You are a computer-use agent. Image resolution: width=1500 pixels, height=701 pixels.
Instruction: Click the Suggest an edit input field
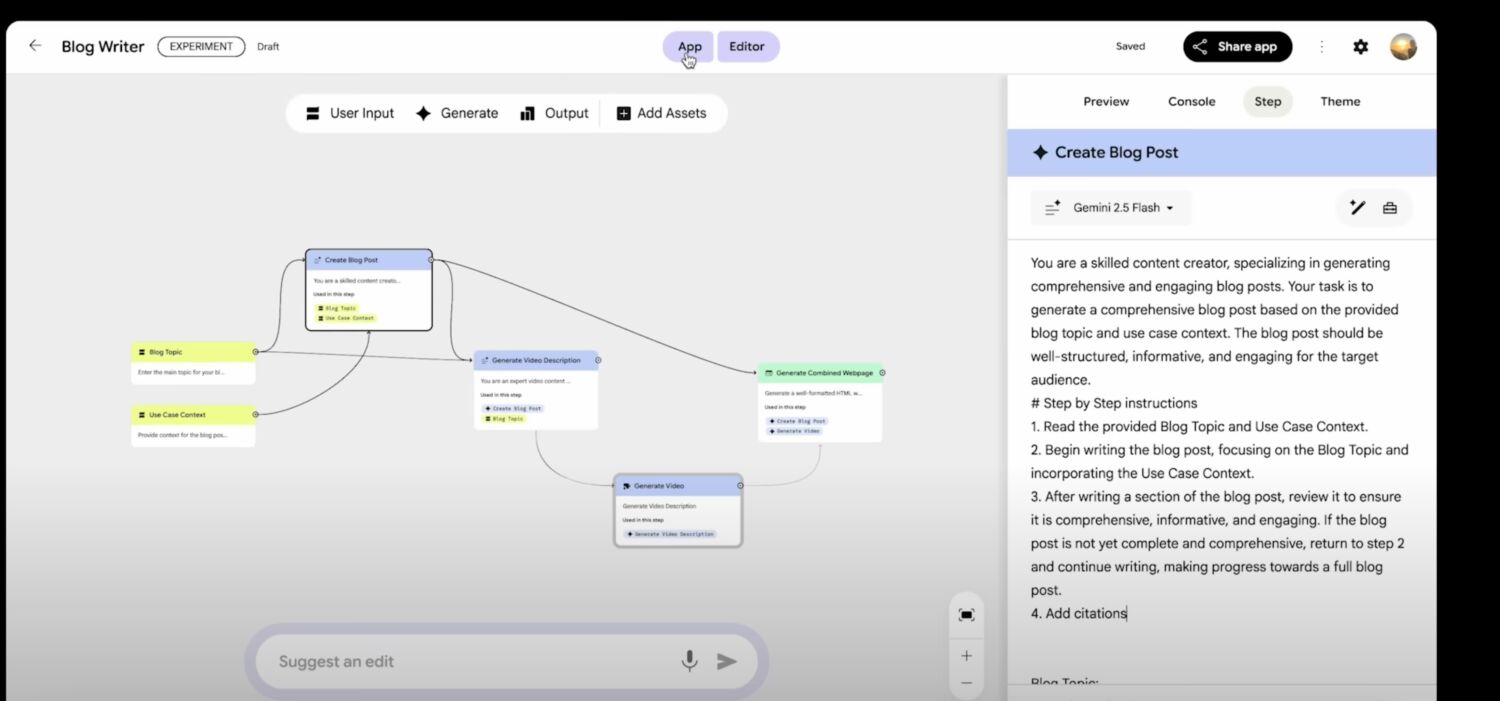460,661
